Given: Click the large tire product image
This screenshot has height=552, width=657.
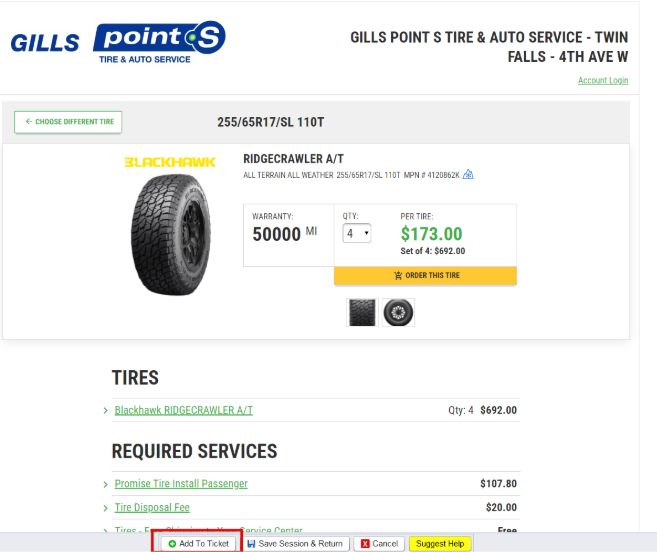Looking at the screenshot, I should (171, 235).
